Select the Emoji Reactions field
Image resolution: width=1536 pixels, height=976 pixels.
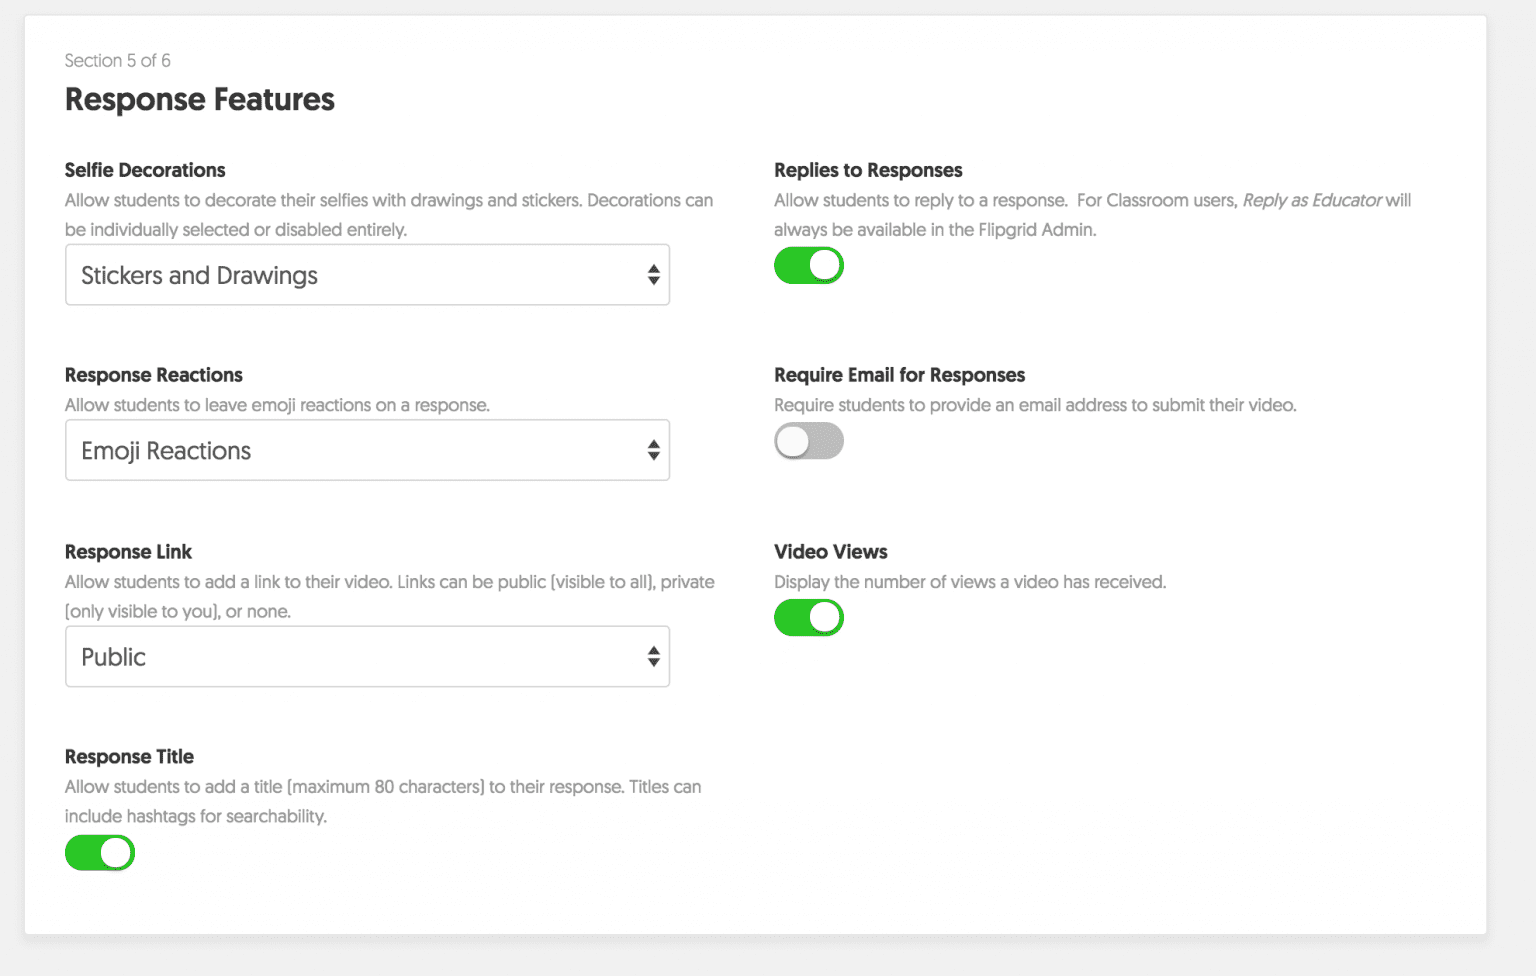(300, 450)
